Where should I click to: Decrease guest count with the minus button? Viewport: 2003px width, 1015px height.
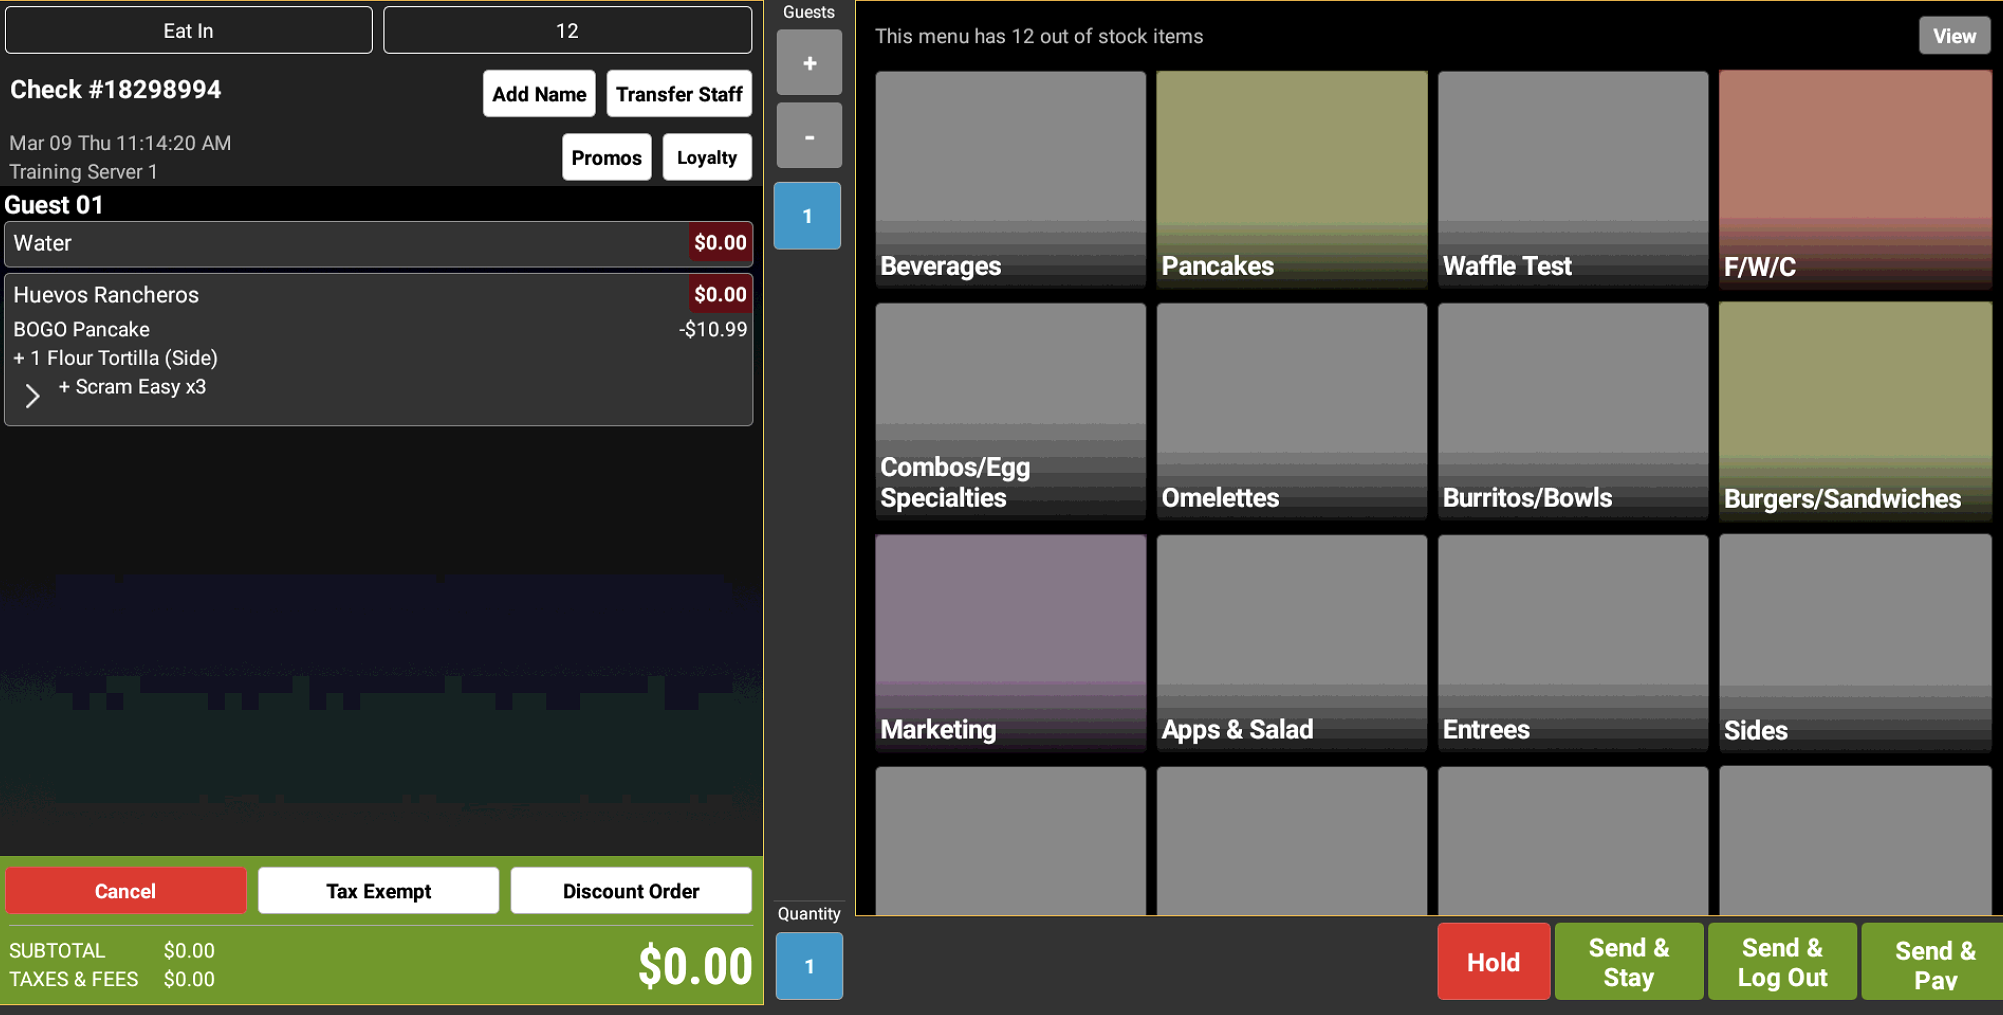(x=809, y=136)
